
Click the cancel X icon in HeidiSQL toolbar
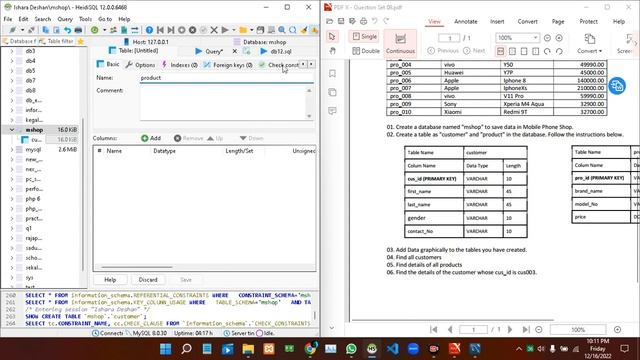(214, 30)
